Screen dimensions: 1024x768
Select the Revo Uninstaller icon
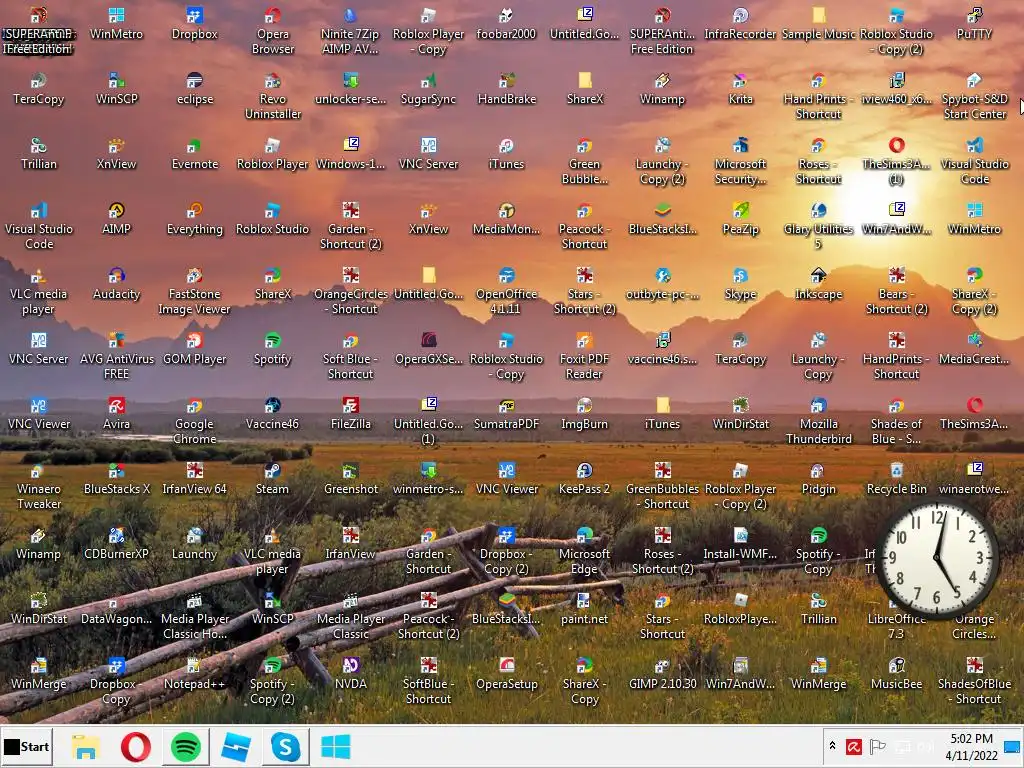pyautogui.click(x=272, y=96)
